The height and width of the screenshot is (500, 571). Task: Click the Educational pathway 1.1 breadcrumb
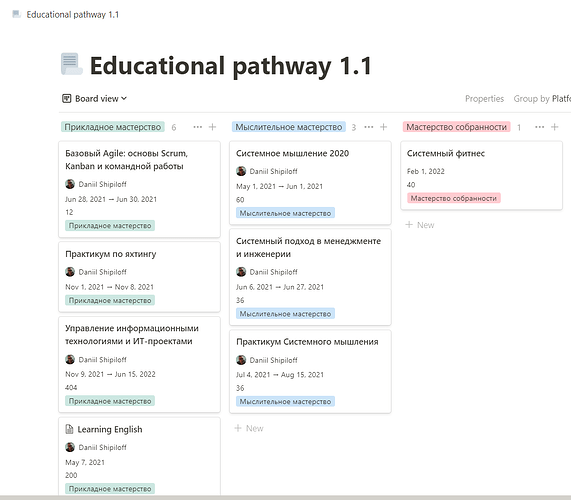click(72, 15)
